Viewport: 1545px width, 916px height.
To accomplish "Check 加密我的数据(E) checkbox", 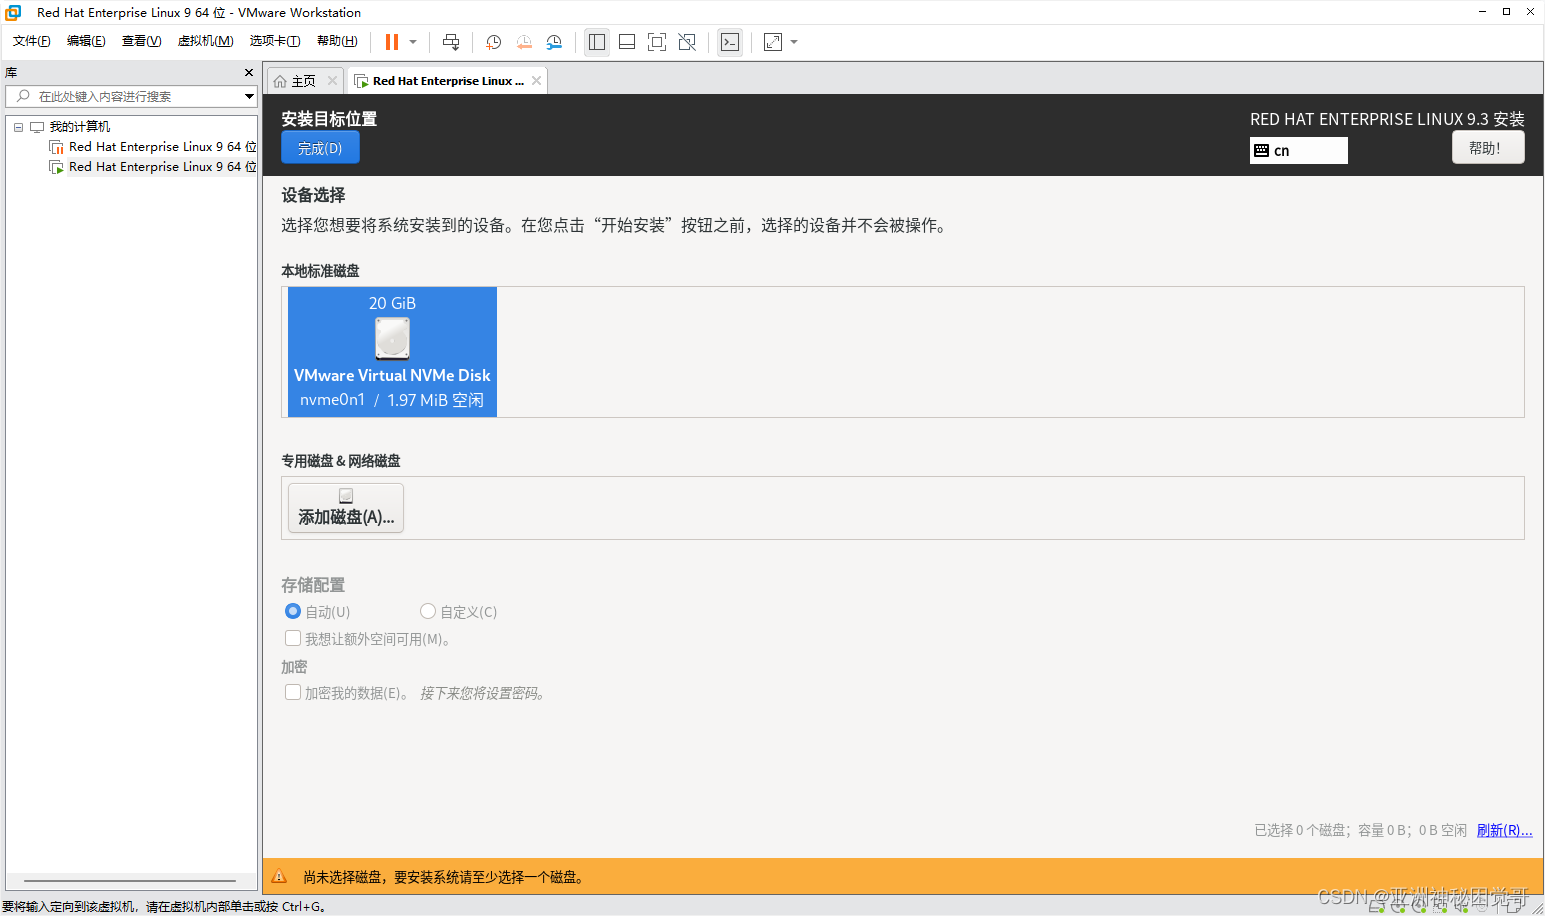I will 293,692.
